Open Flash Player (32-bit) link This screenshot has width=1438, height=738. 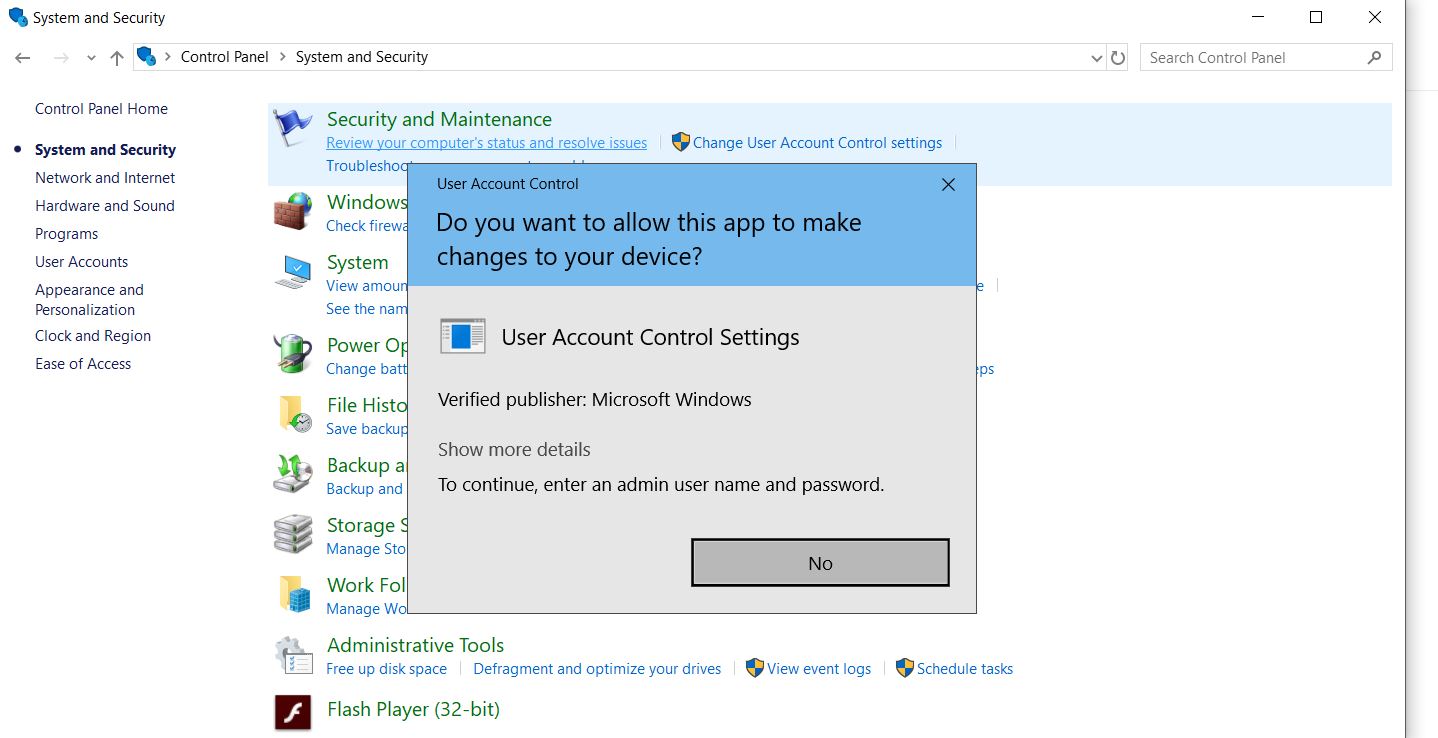coord(413,709)
